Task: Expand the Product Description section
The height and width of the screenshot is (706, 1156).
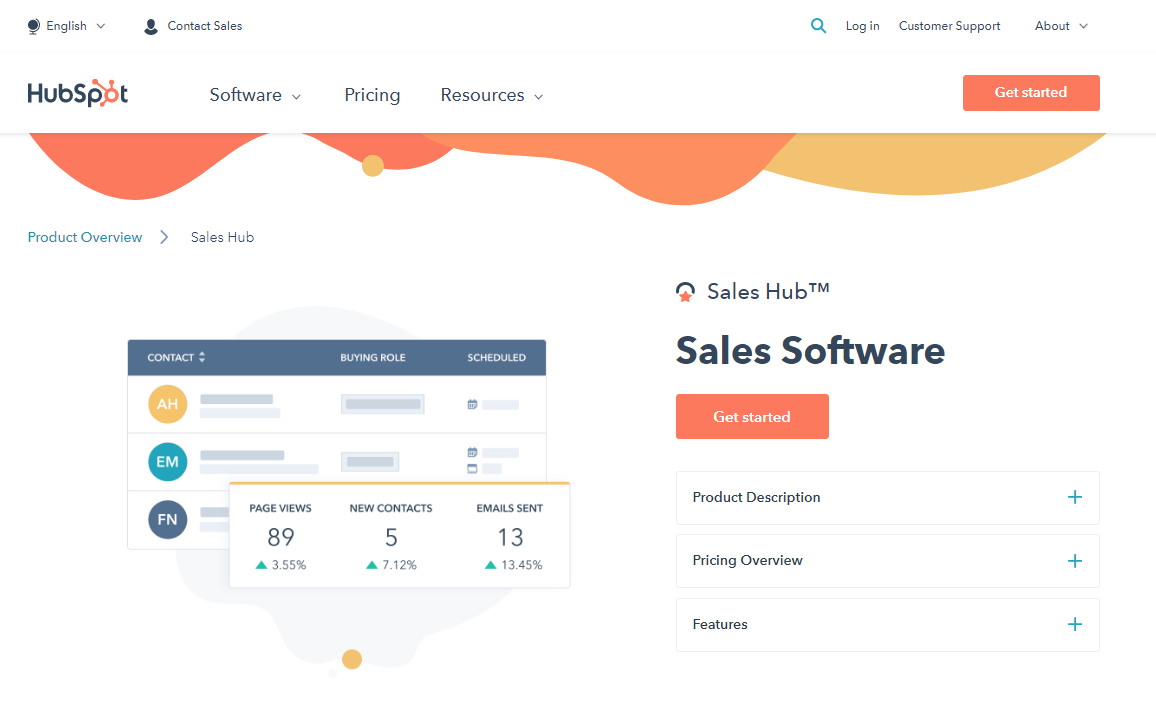Action: [888, 498]
